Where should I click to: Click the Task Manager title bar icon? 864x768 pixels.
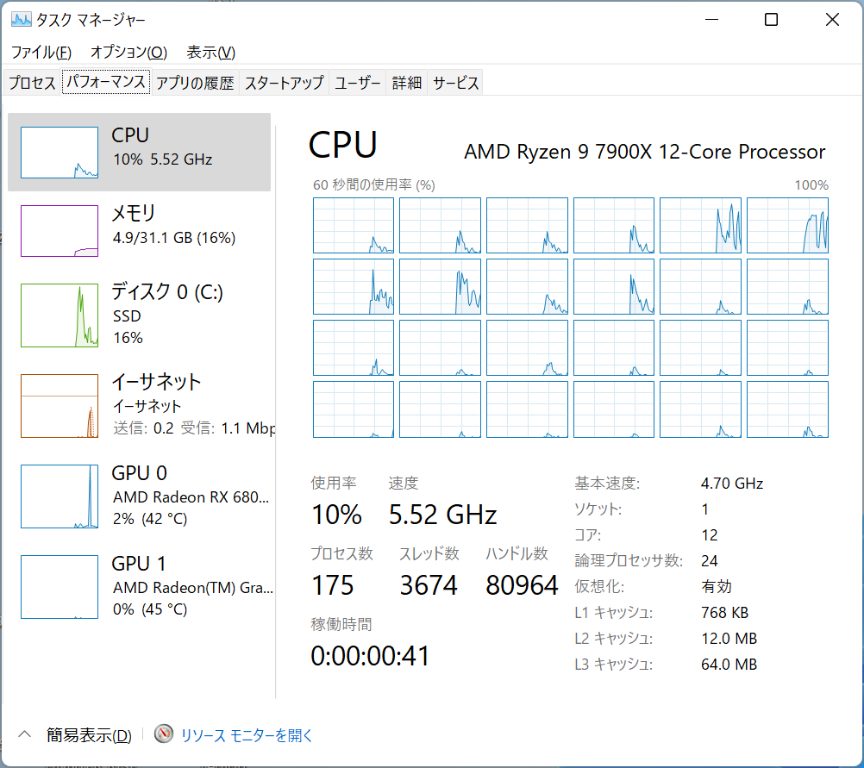coord(21,20)
